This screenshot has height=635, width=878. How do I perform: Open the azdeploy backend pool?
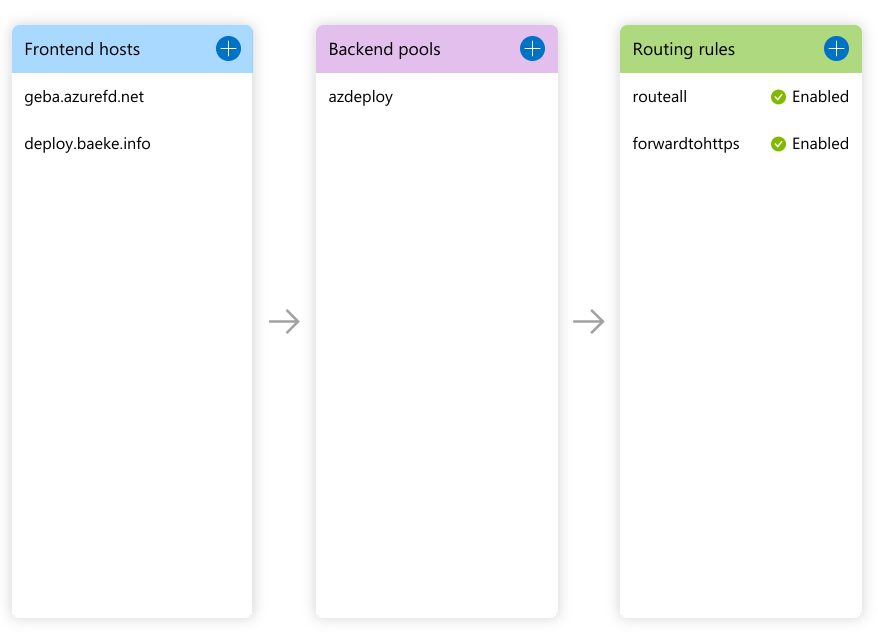pos(360,97)
